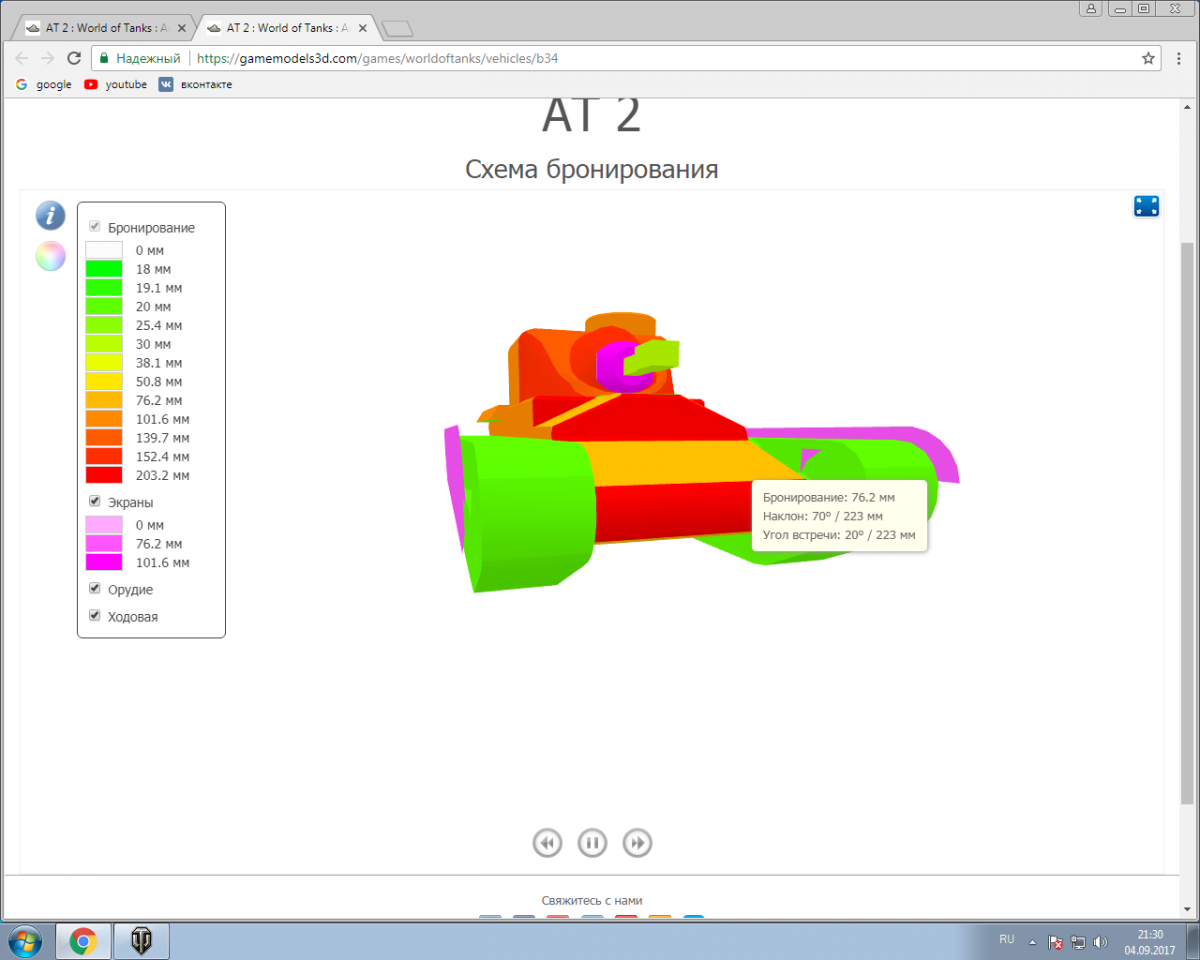Open the color wheel palette icon

pos(50,256)
